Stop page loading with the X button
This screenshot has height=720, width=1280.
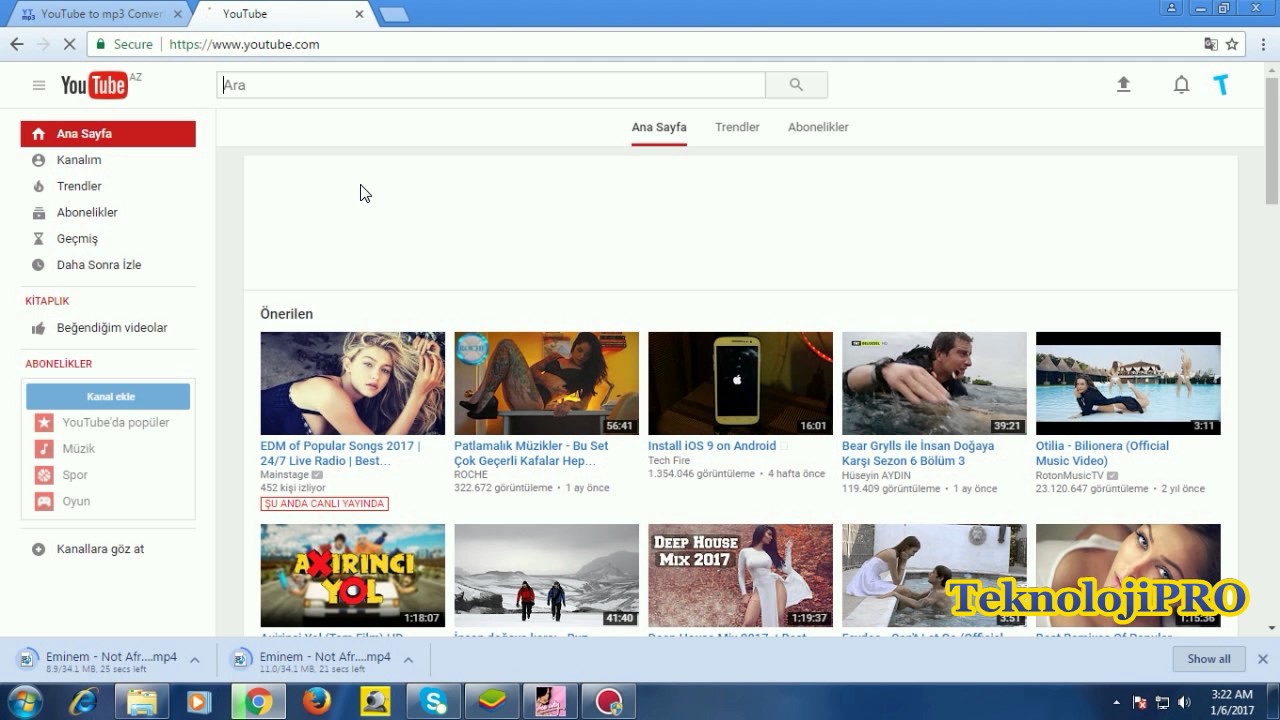tap(69, 44)
